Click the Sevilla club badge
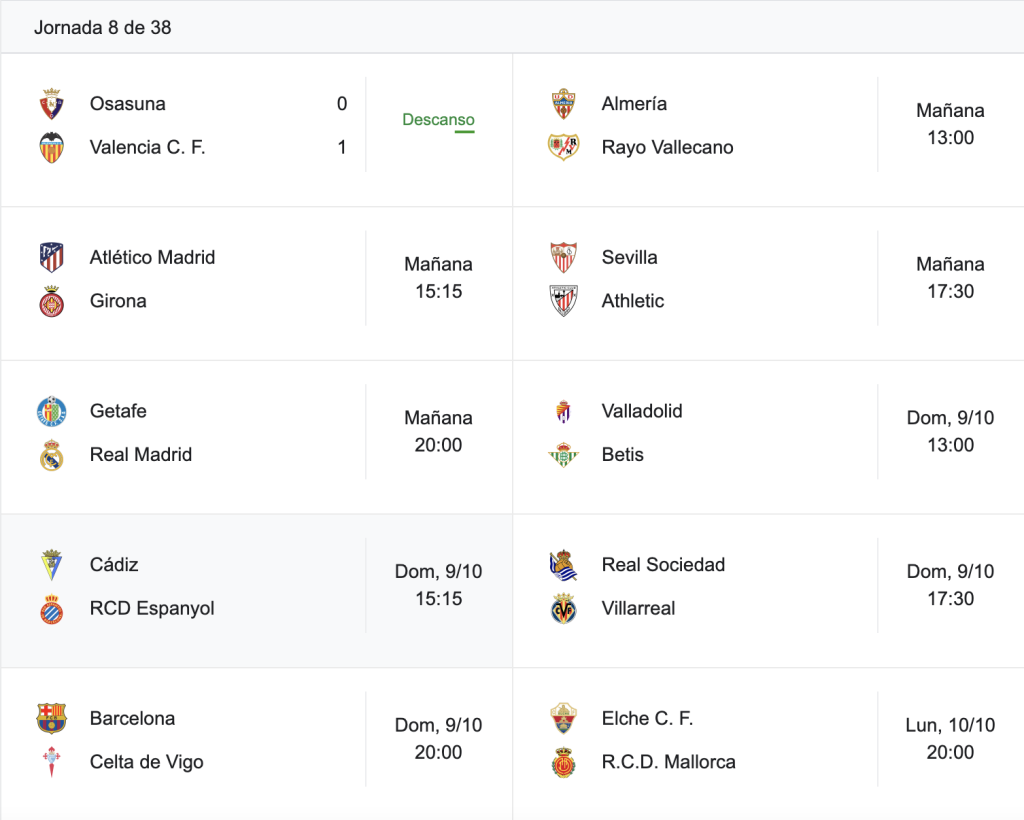The image size is (1024, 820). 564,257
